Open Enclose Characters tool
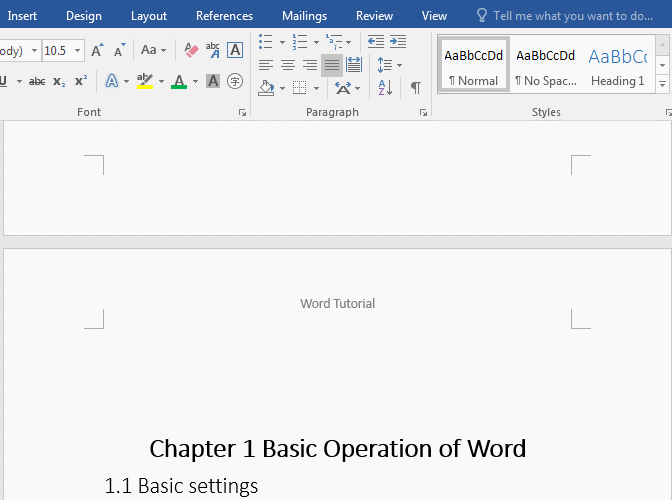 [x=235, y=81]
